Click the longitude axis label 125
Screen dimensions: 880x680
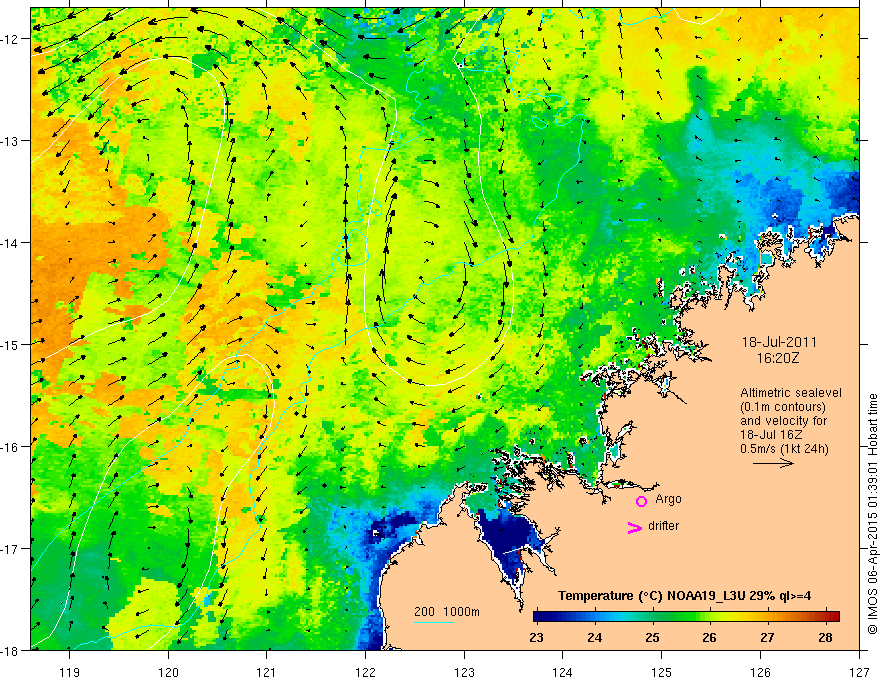tap(662, 672)
